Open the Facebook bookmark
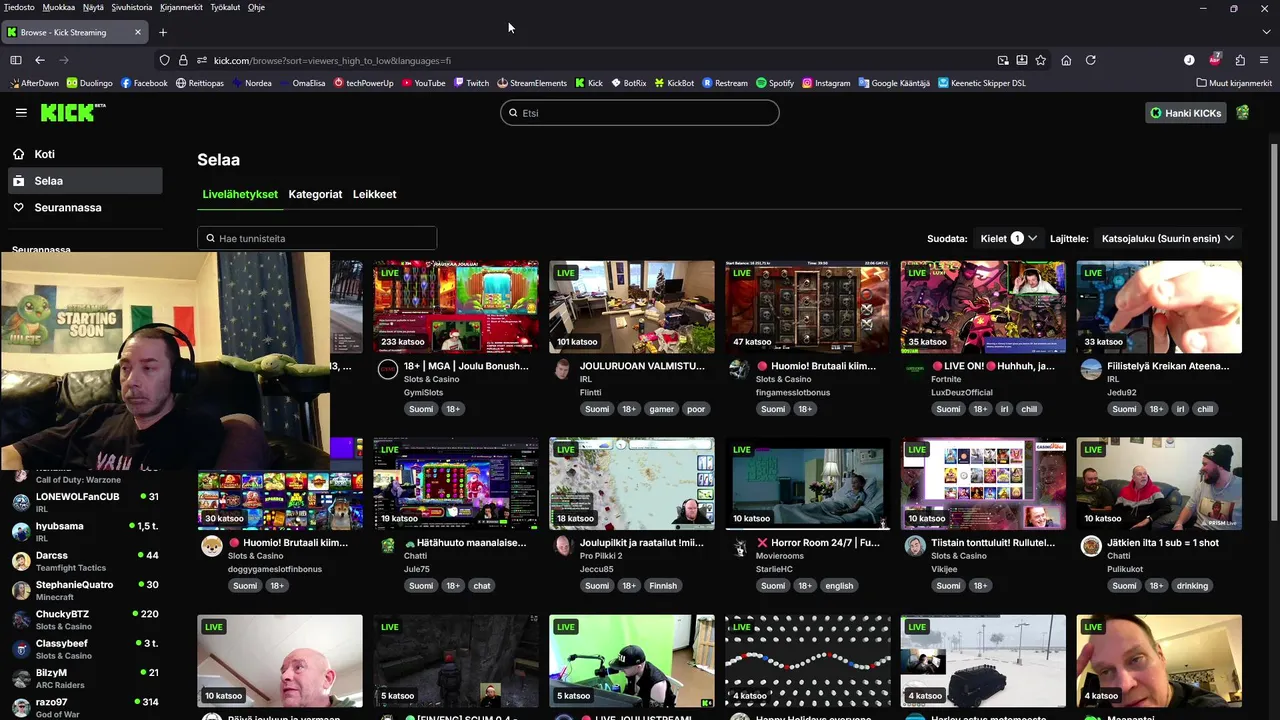1280x720 pixels. pos(144,83)
